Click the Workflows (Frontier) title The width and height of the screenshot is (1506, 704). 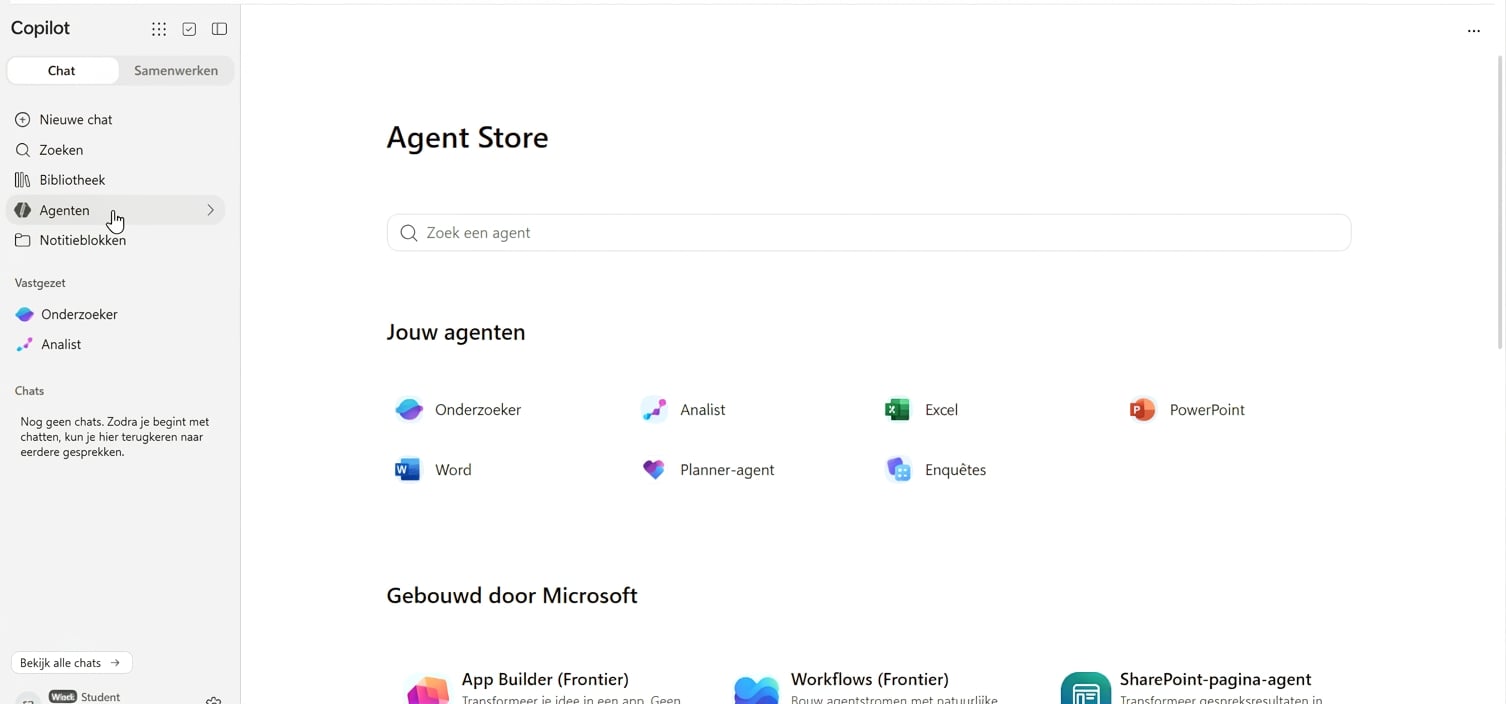(x=870, y=679)
